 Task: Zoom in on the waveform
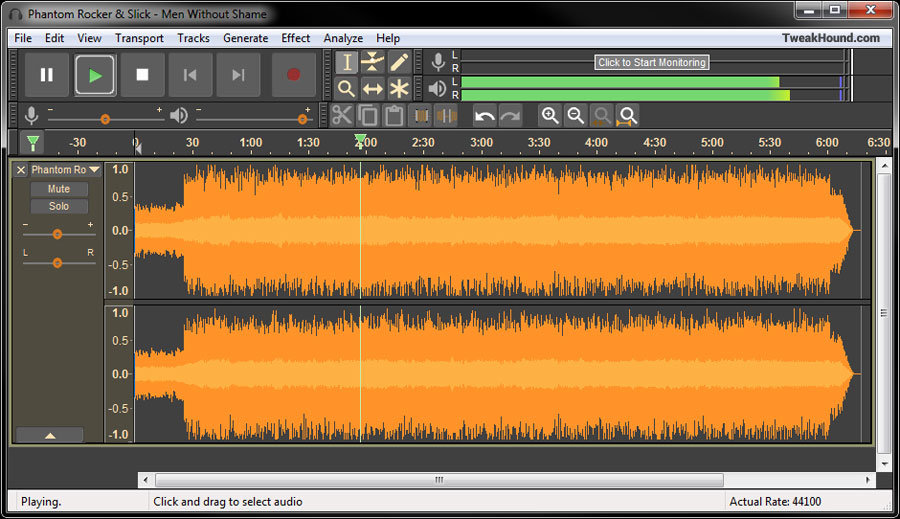click(550, 115)
